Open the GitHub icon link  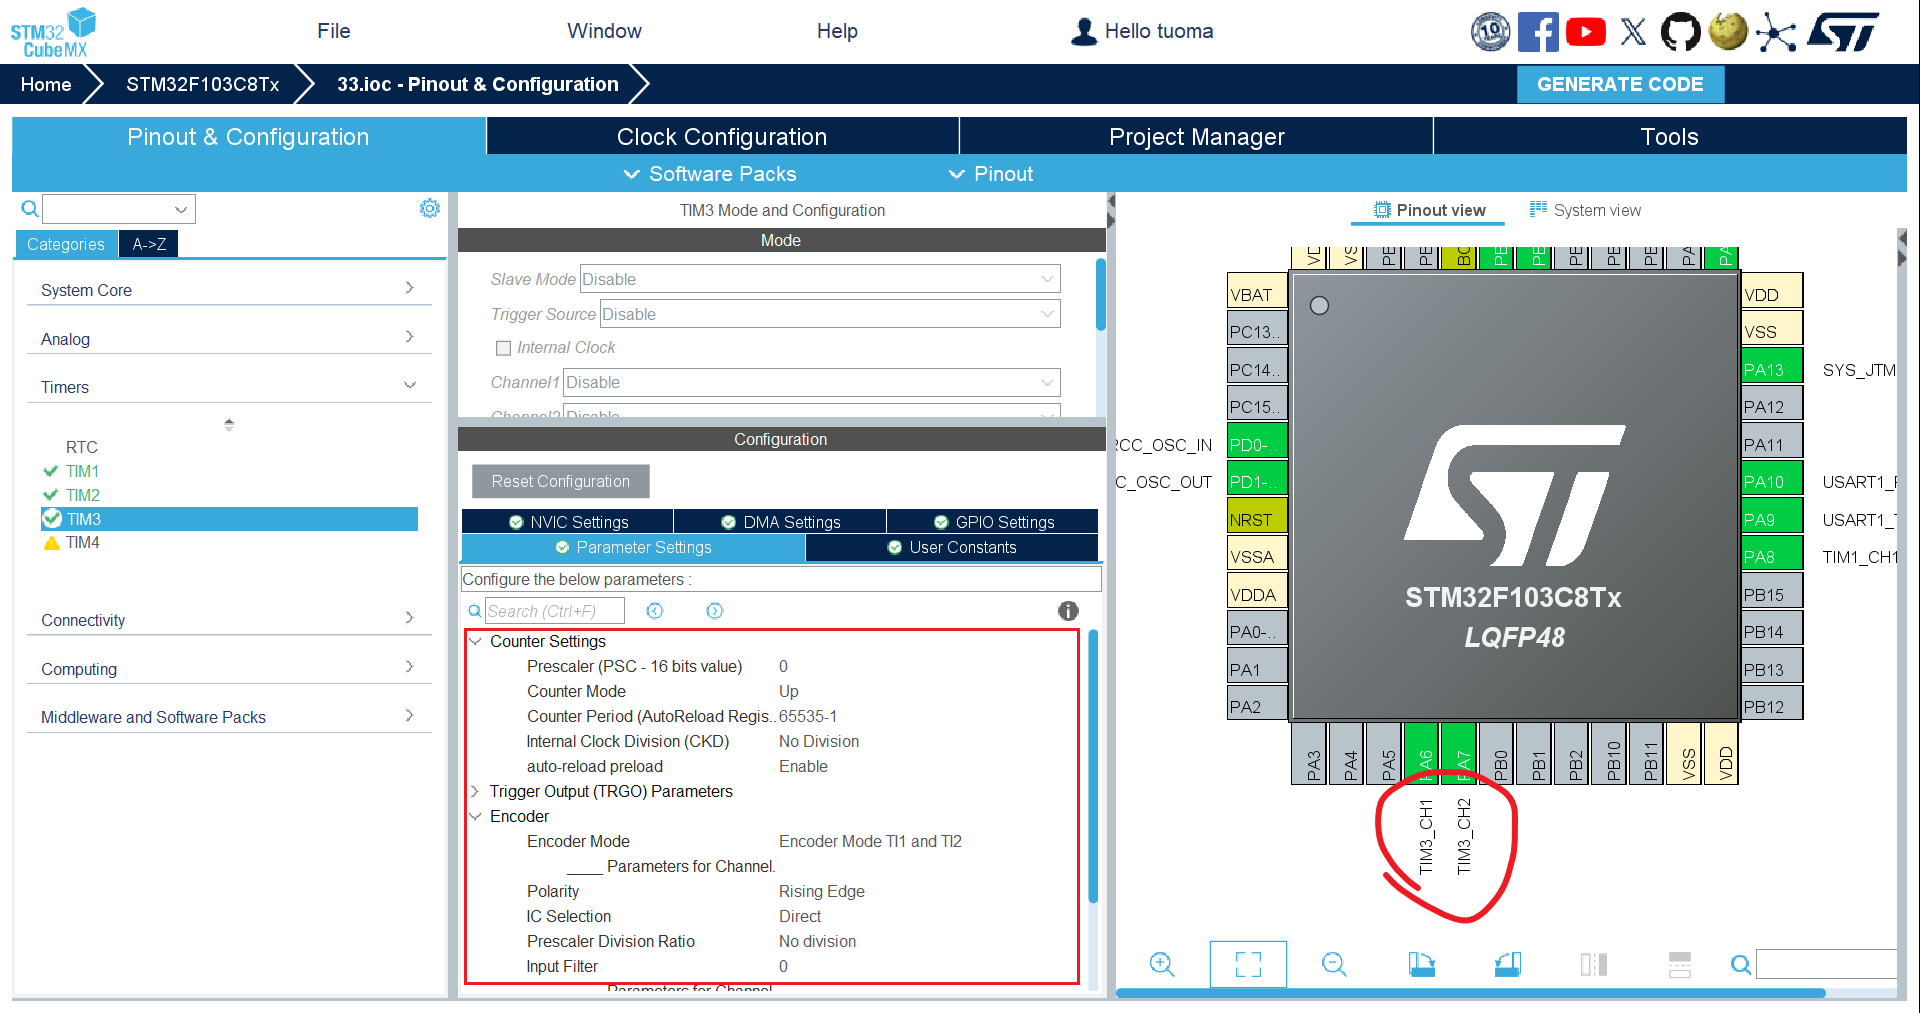click(1680, 32)
